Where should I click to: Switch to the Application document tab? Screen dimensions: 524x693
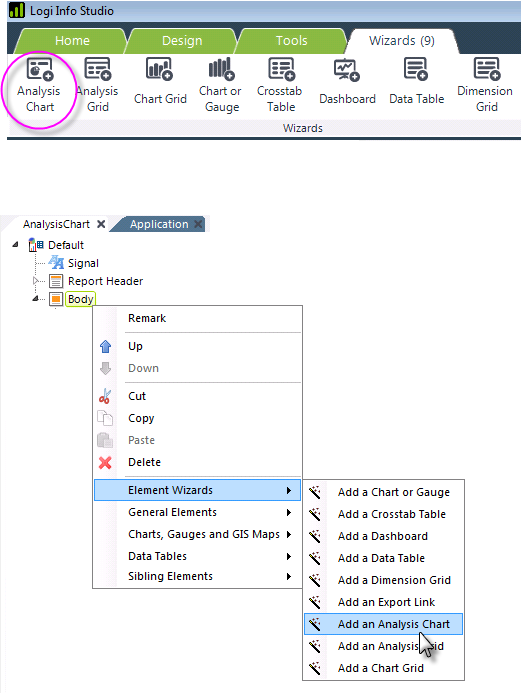159,224
